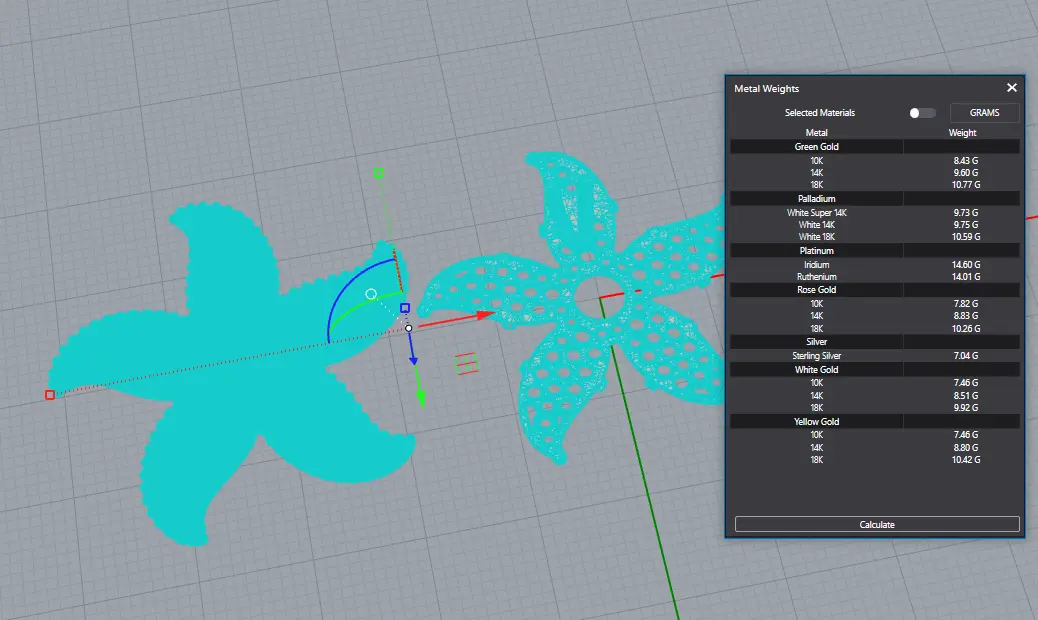Click the blue square scale handle near gumball center
This screenshot has width=1038, height=620.
(x=405, y=308)
